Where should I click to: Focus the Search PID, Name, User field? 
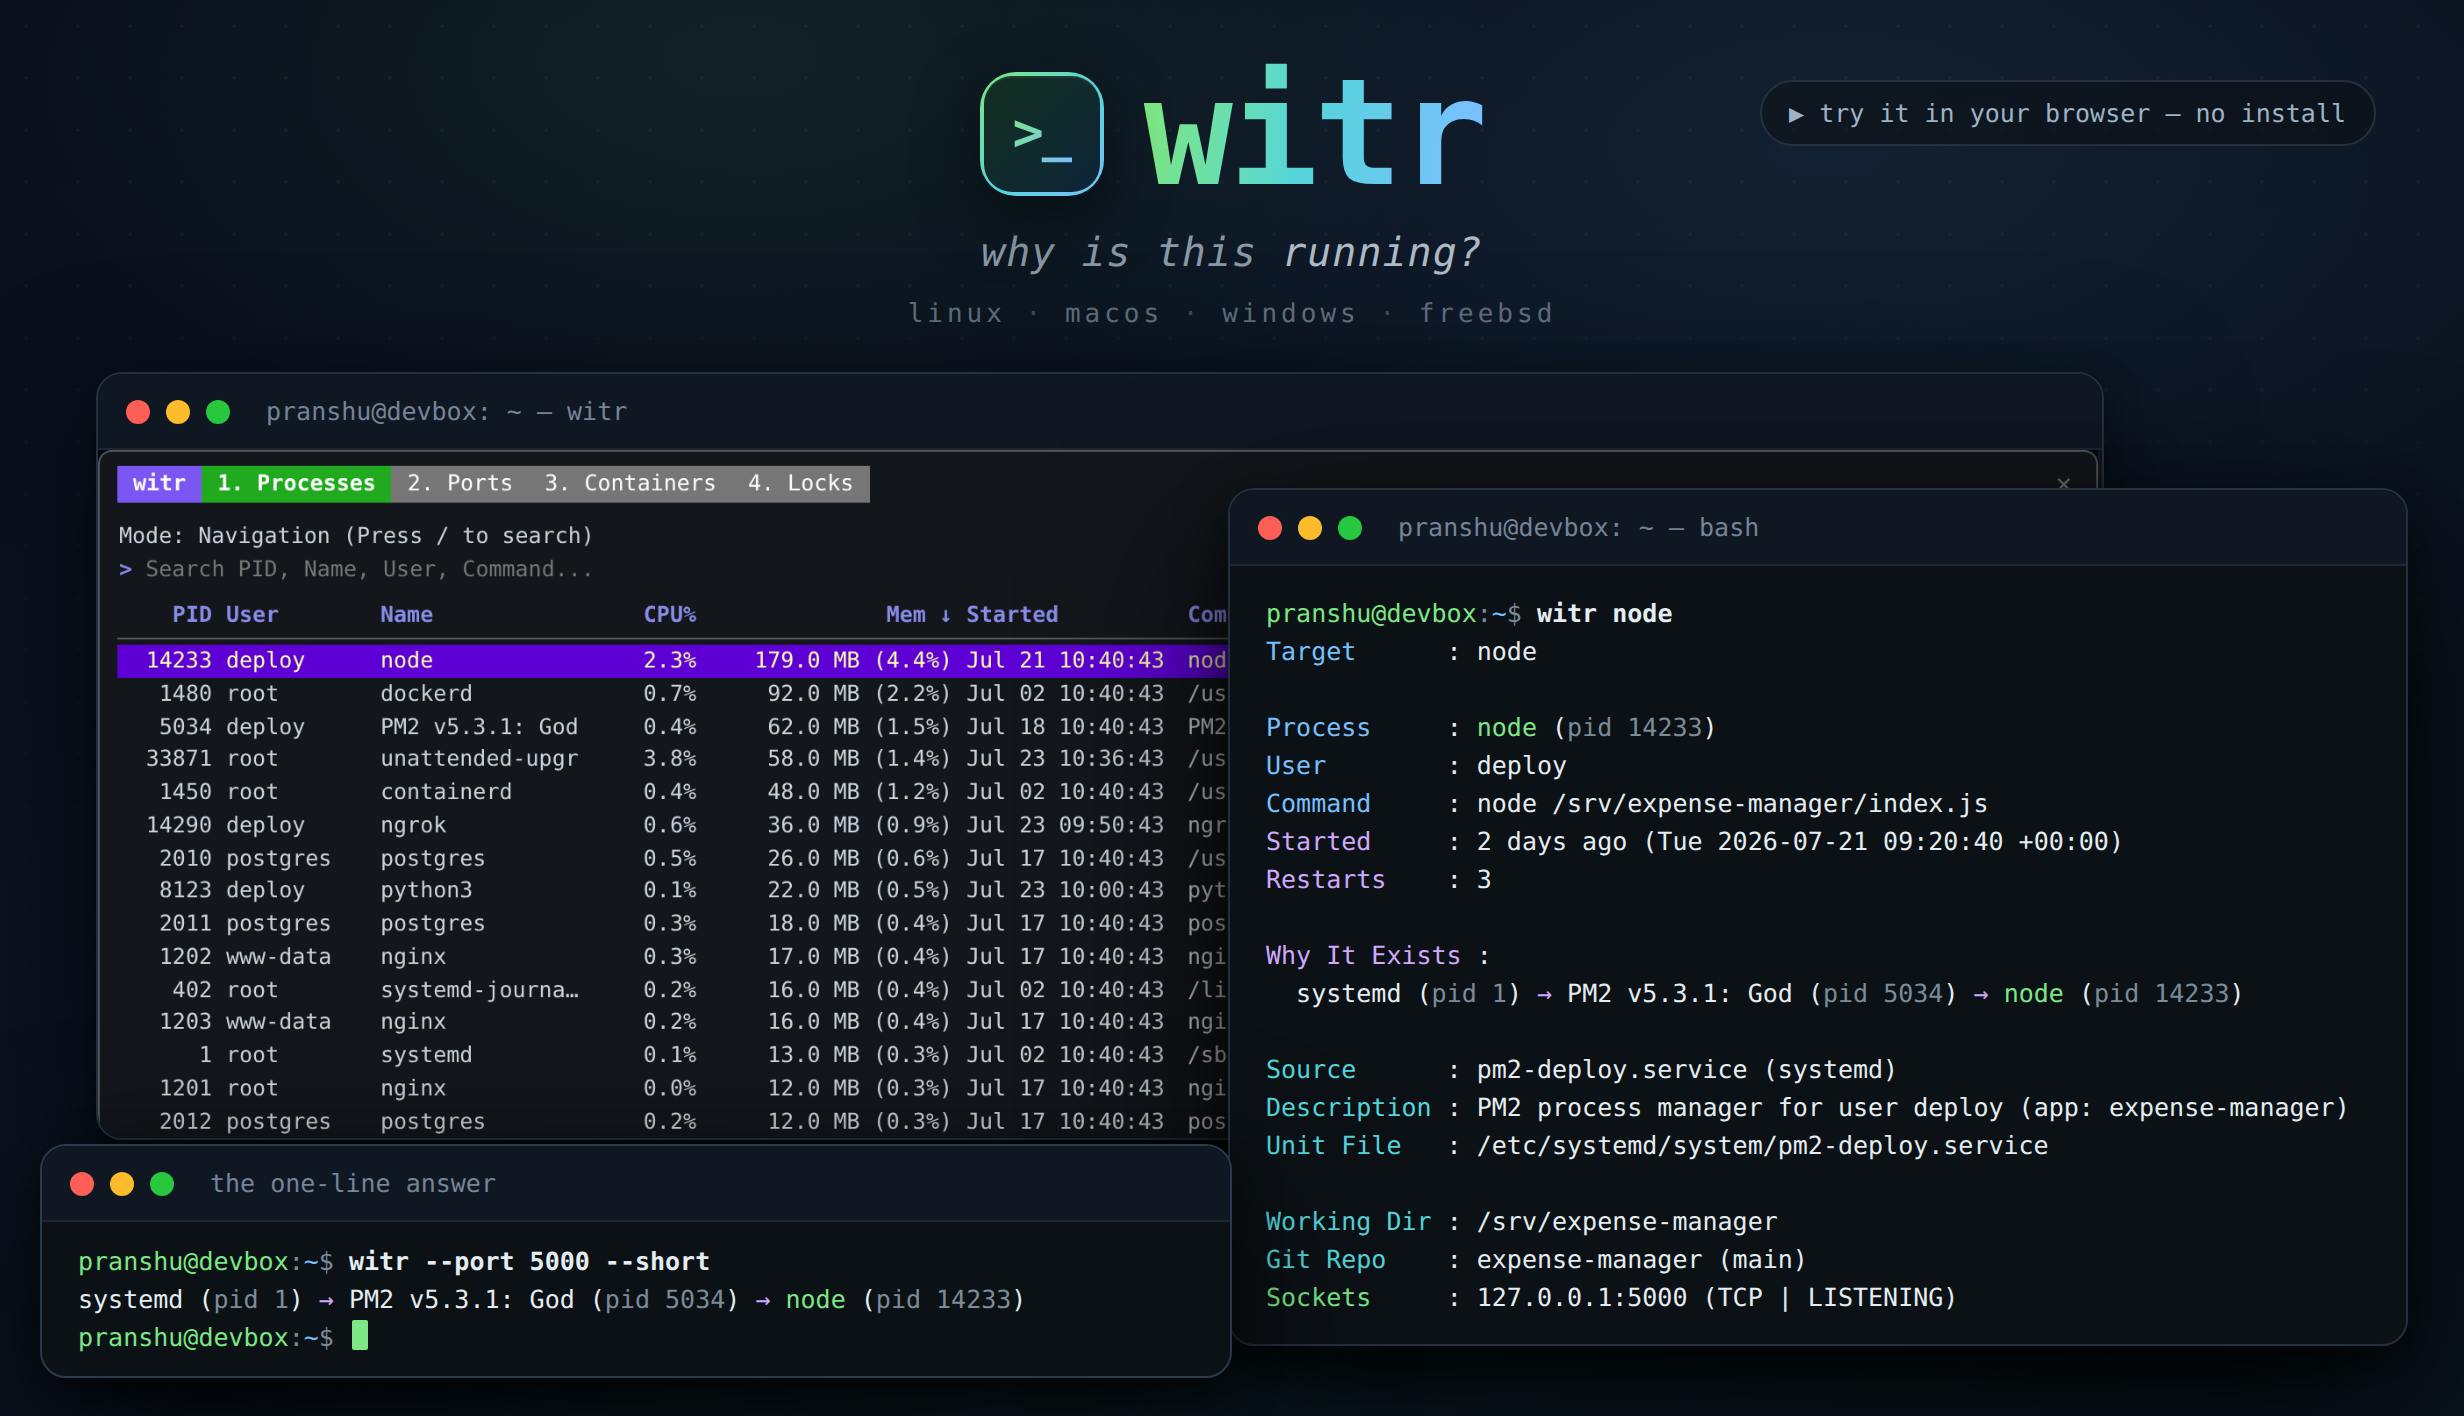pyautogui.click(x=368, y=569)
